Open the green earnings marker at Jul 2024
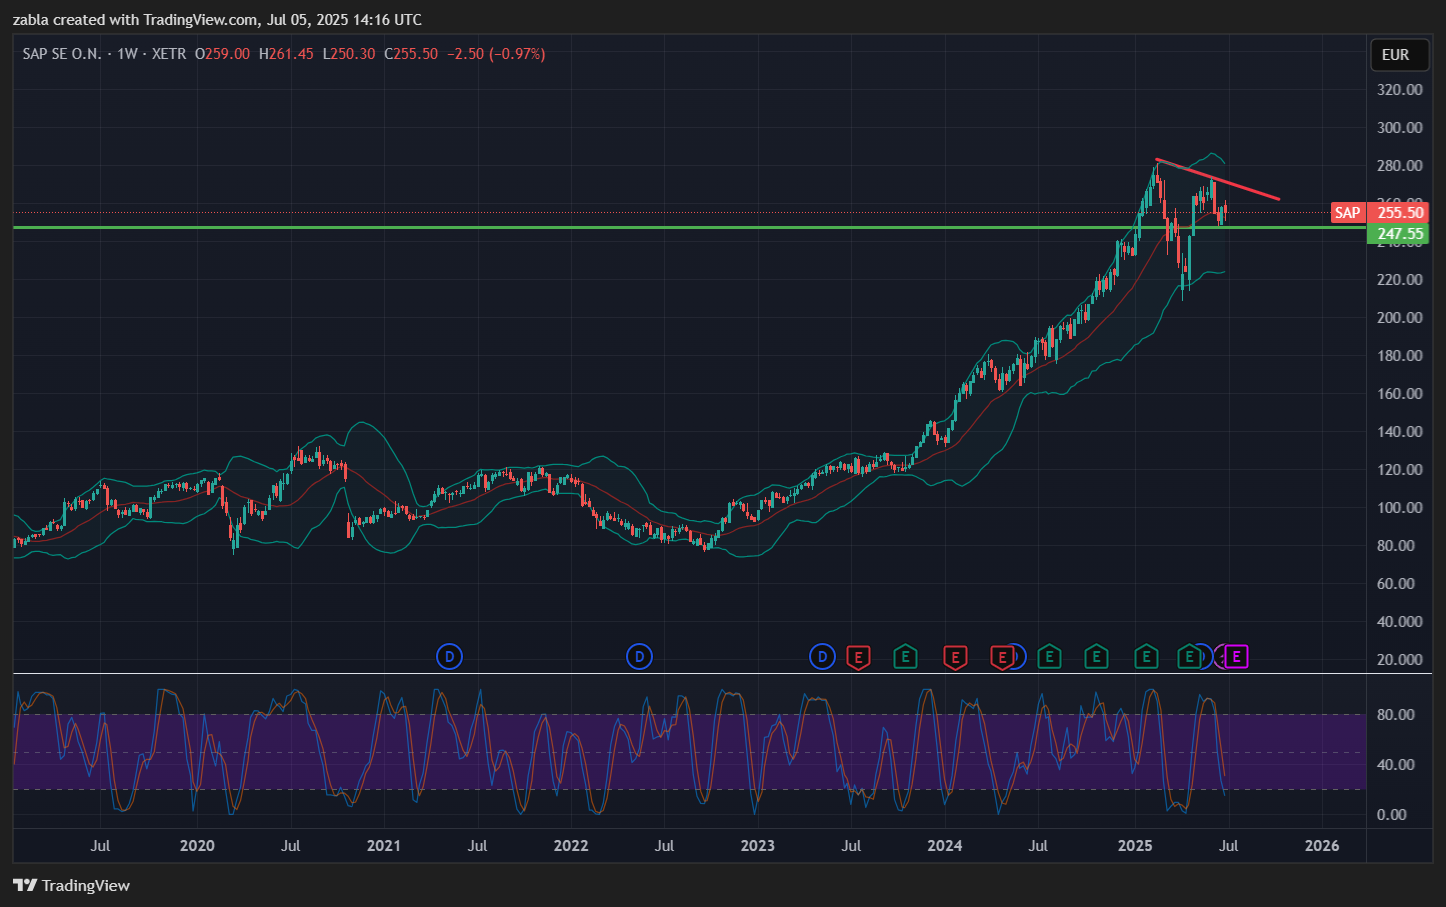Viewport: 1446px width, 907px height. (x=1049, y=657)
